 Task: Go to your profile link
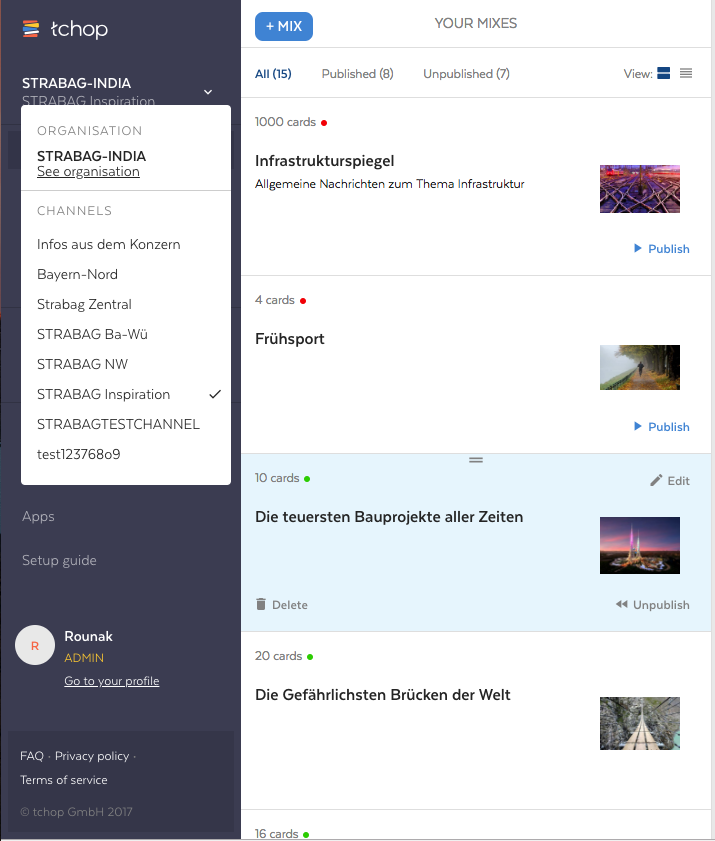[x=112, y=681]
